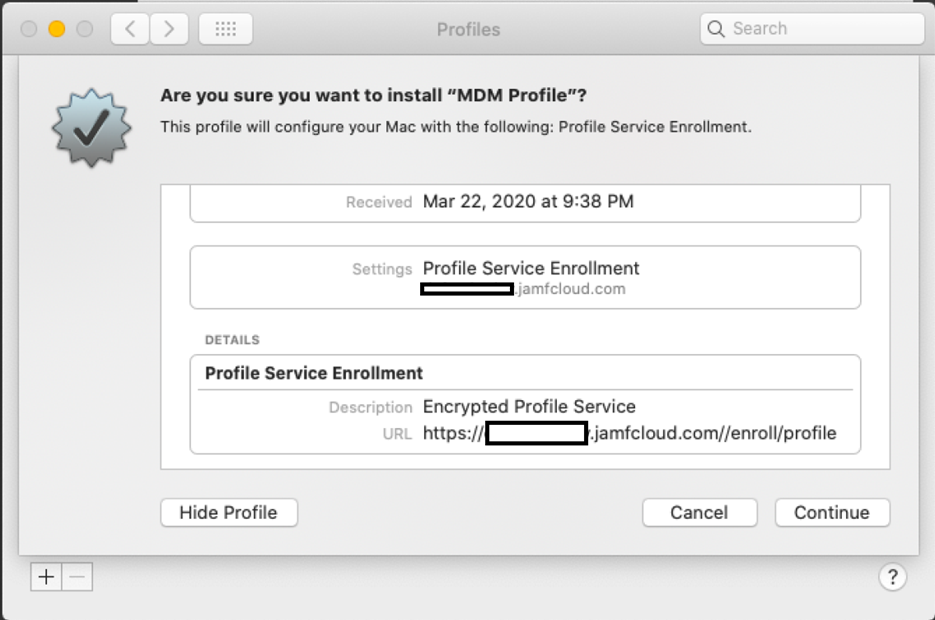Viewport: 935px width, 620px height.
Task: Remove profile with the minus button
Action: tap(78, 577)
